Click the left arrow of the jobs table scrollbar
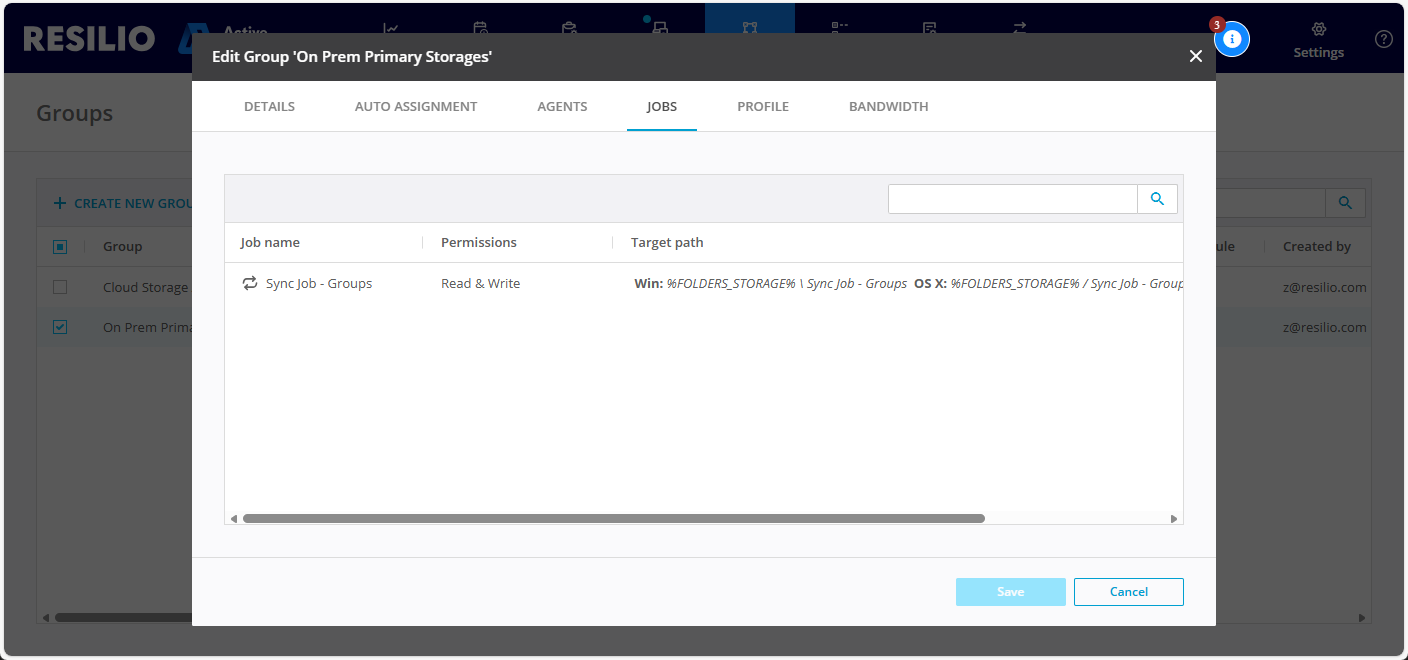Screen dimensions: 1408x660 coord(234,519)
